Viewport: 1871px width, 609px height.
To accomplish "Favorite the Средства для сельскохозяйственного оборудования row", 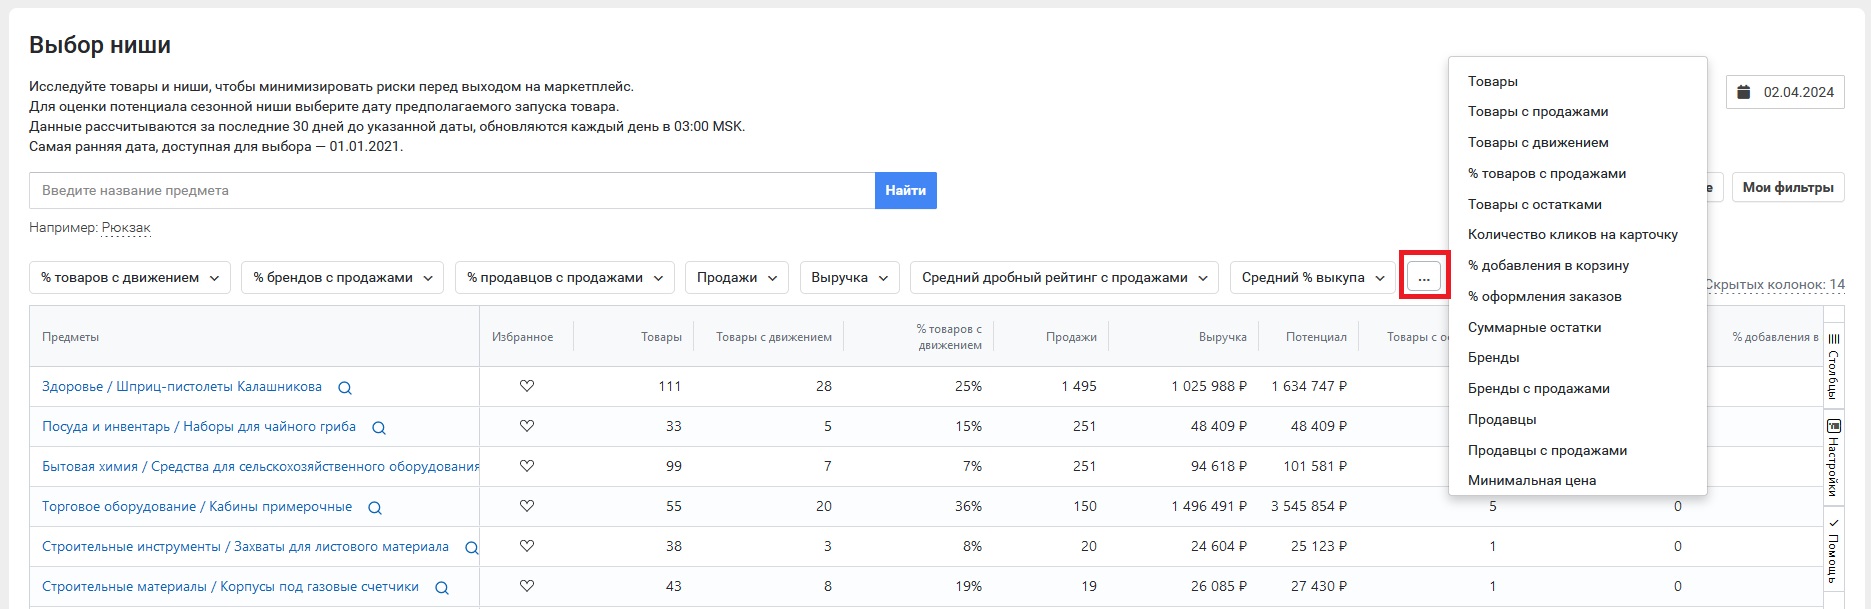I will (x=527, y=466).
